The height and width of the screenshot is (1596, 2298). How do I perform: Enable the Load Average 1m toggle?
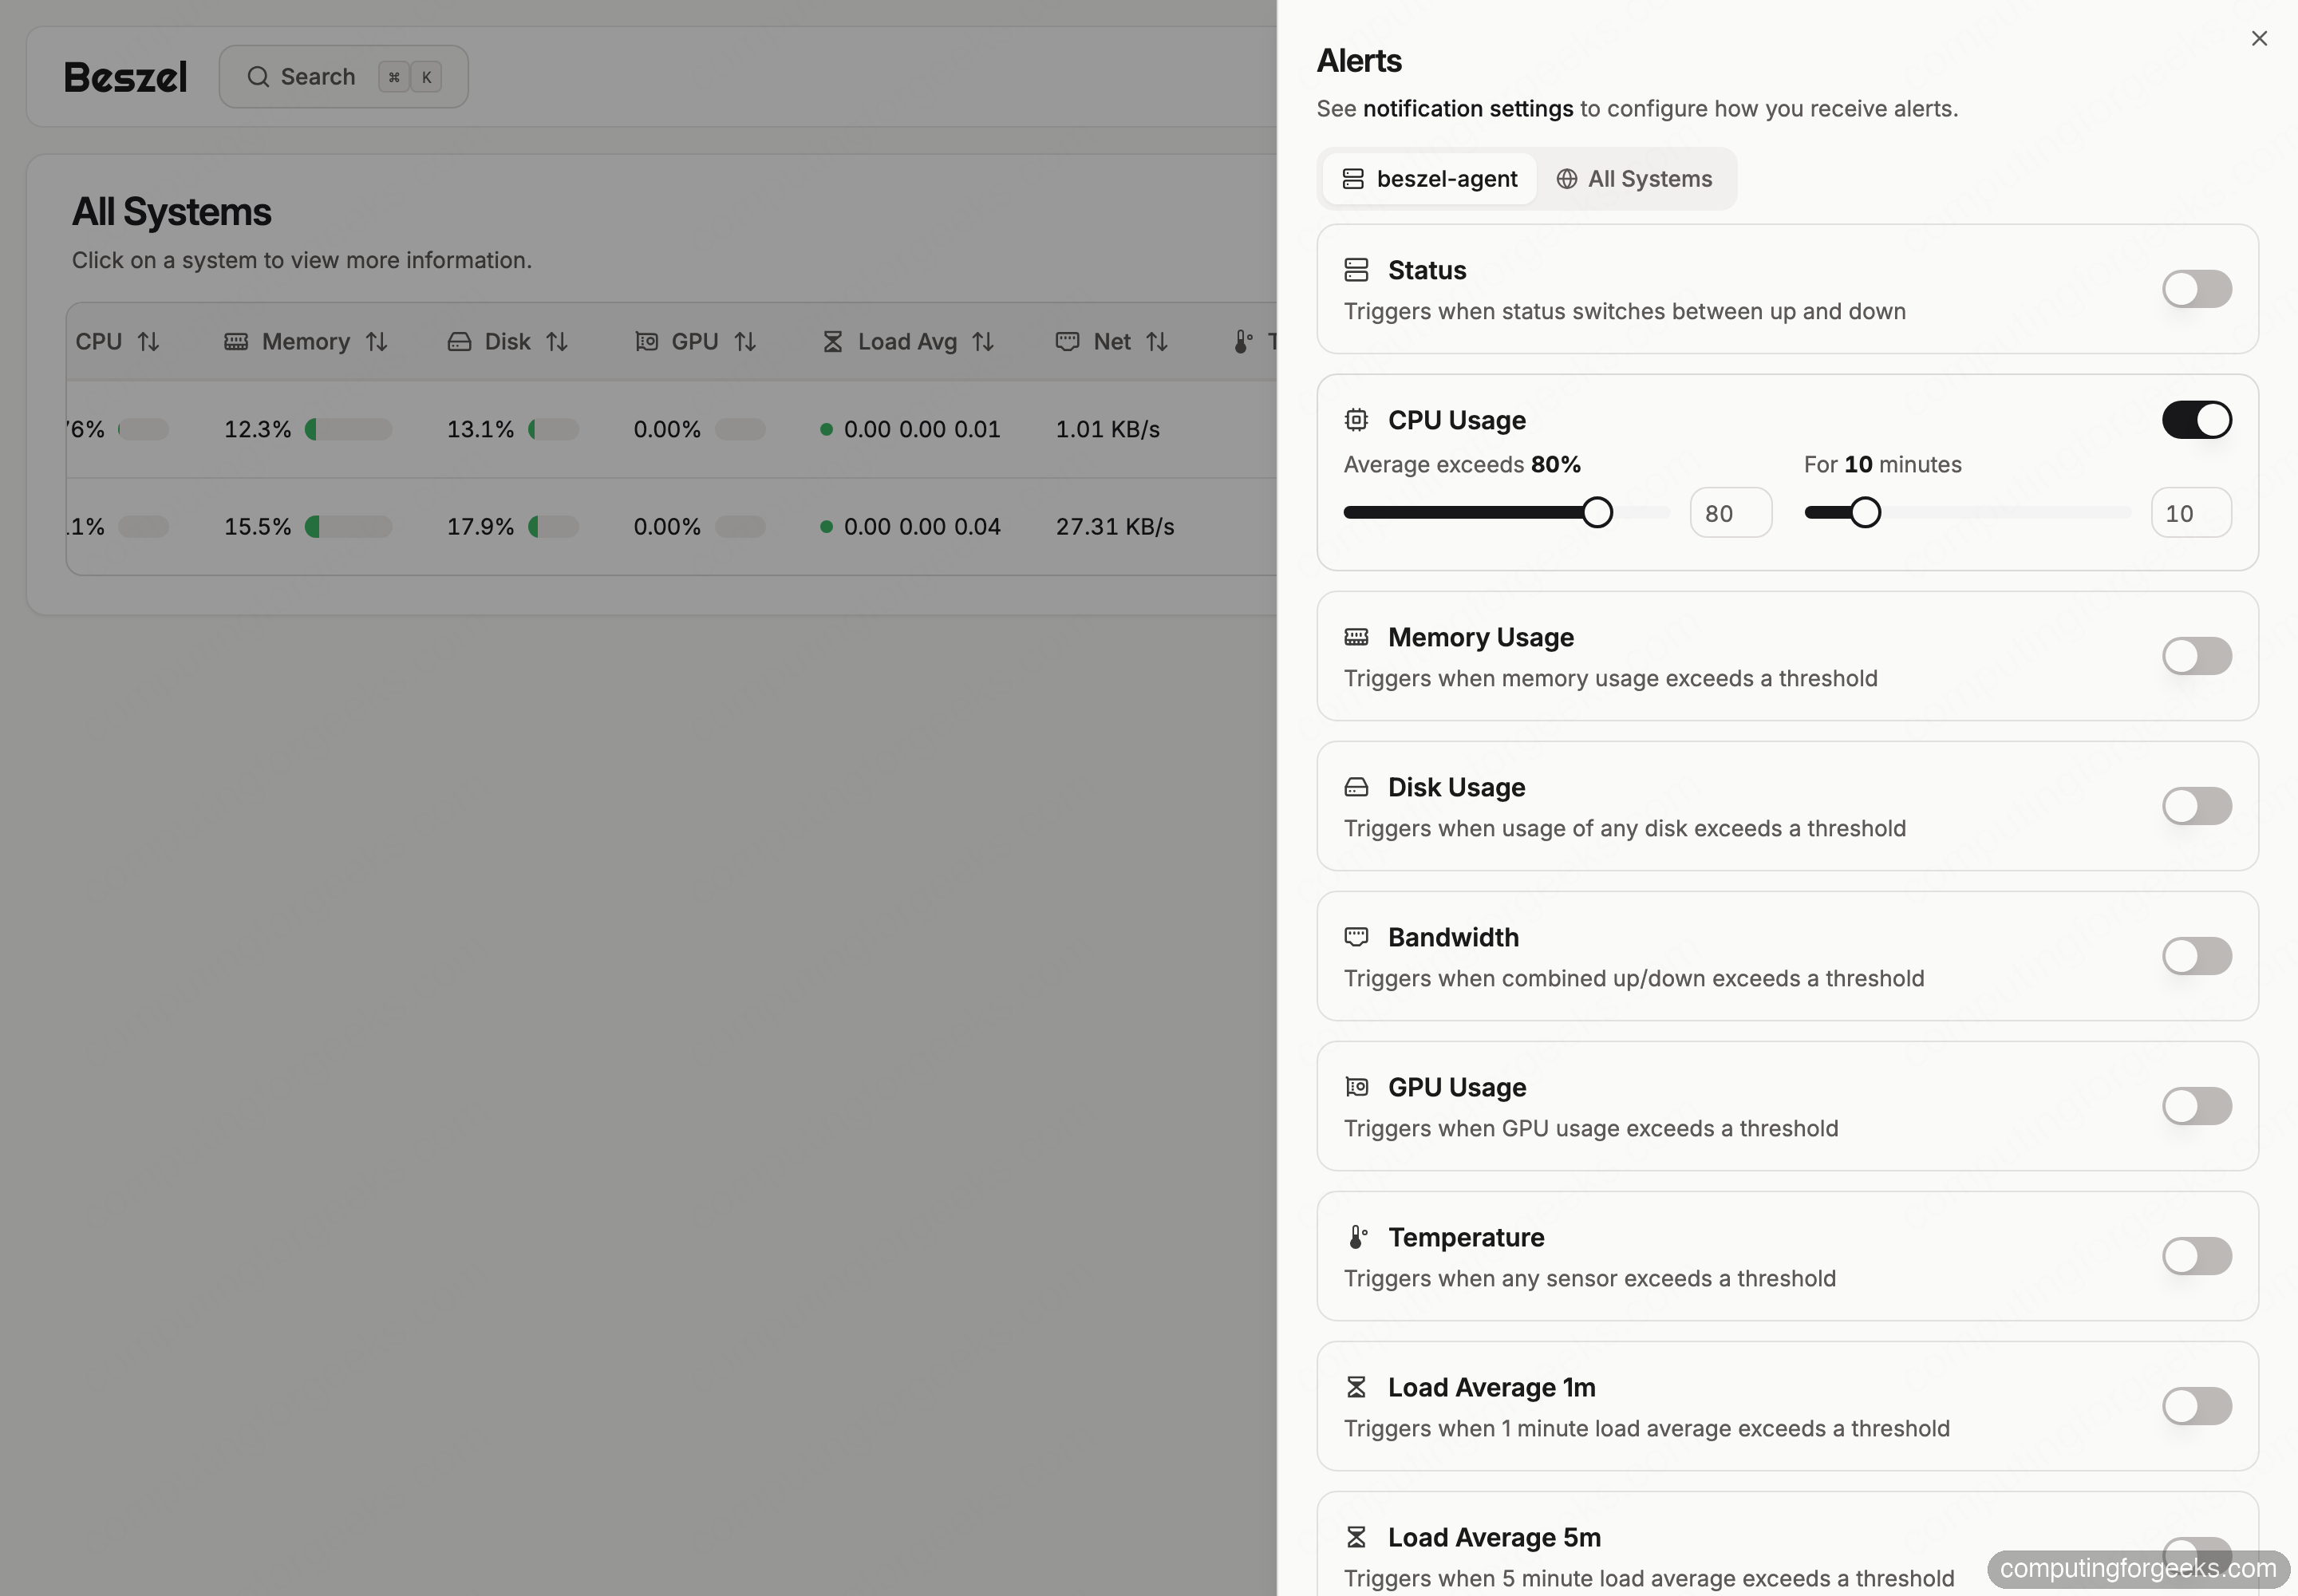pyautogui.click(x=2196, y=1406)
